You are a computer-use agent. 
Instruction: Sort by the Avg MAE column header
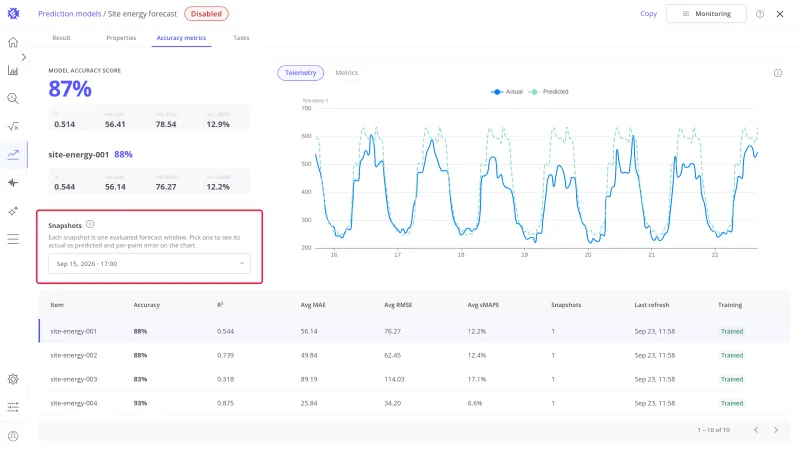[x=313, y=305]
